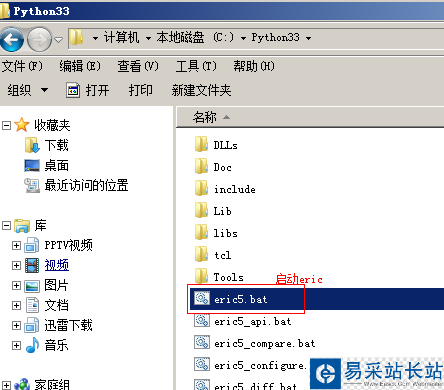Select the 视频 library link

pyautogui.click(x=57, y=265)
